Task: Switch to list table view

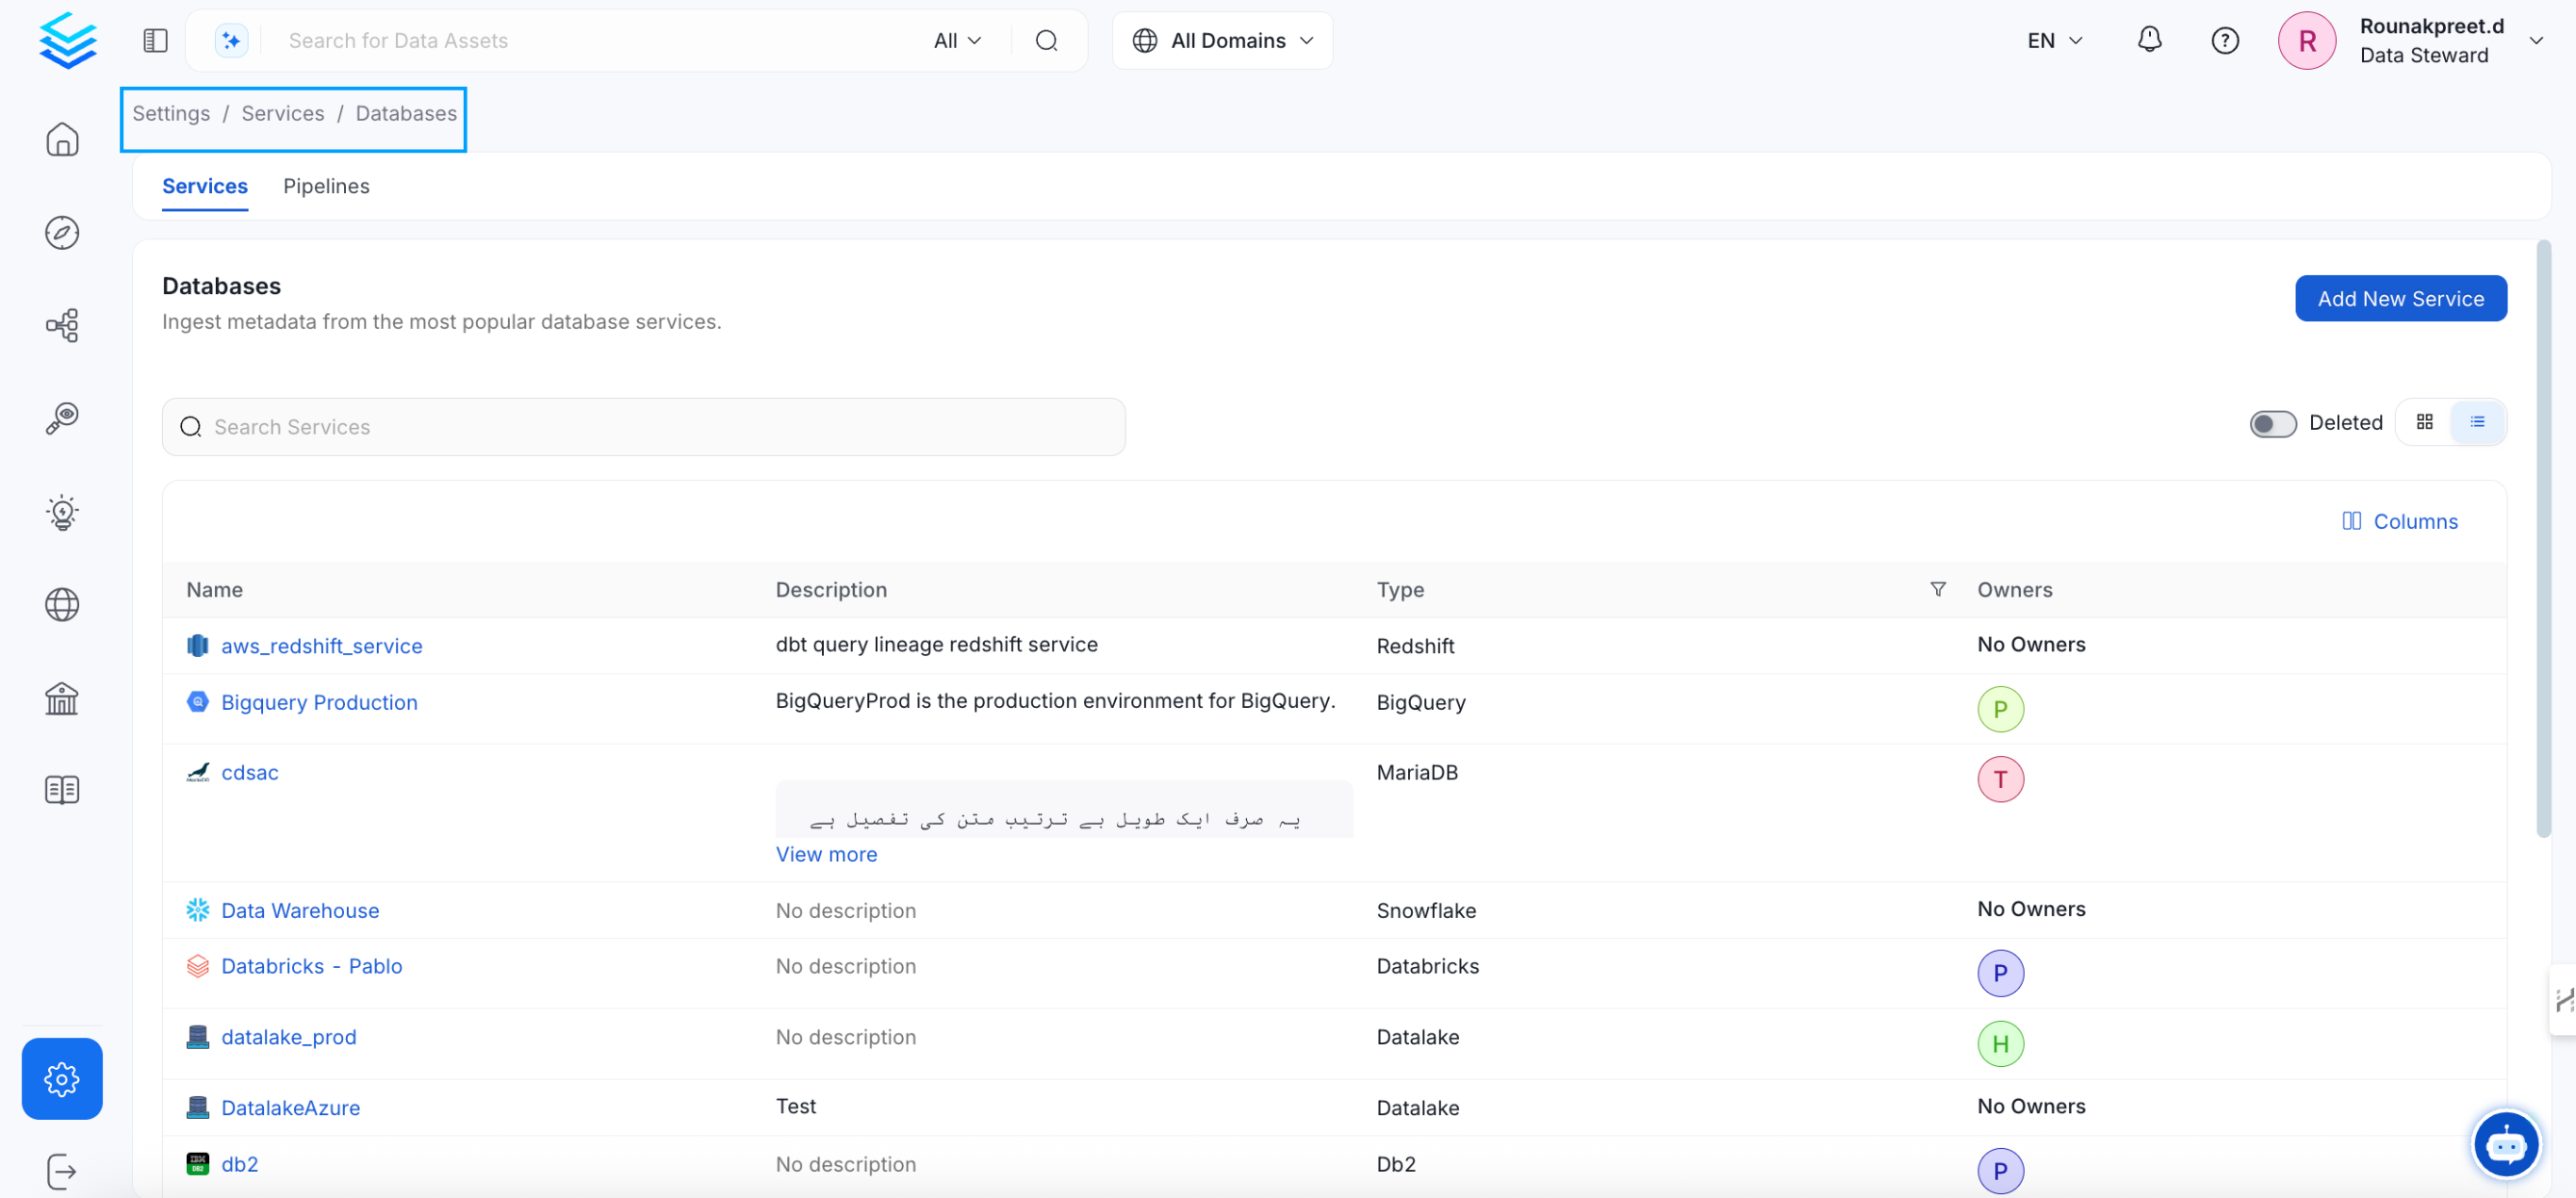Action: coord(2477,422)
